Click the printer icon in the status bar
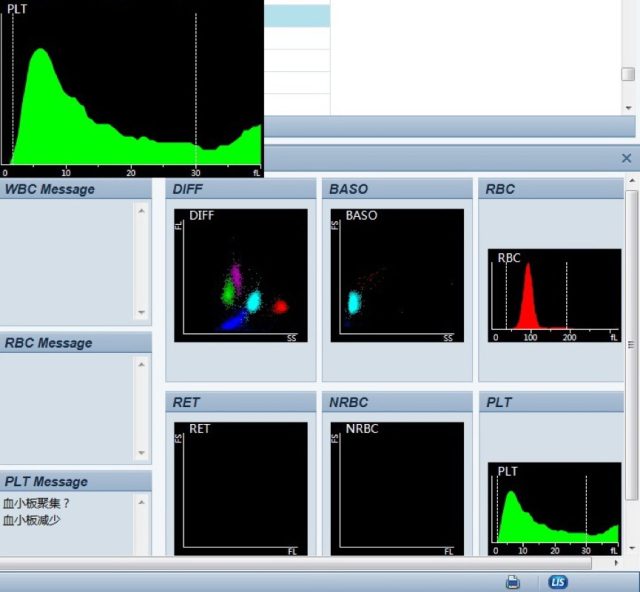Screen dimensions: 640x592 pos(513,582)
